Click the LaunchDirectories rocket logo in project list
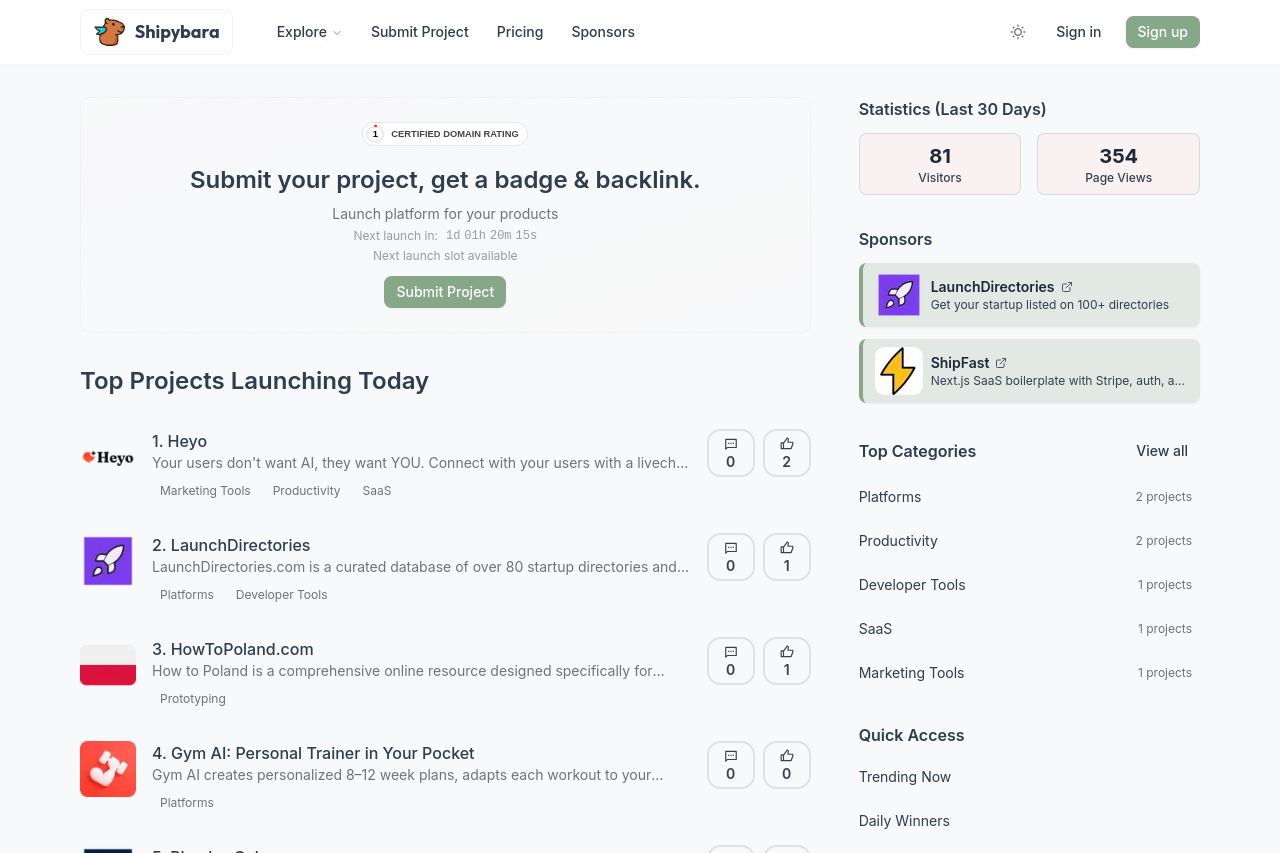Viewport: 1280px width, 853px height. (108, 561)
